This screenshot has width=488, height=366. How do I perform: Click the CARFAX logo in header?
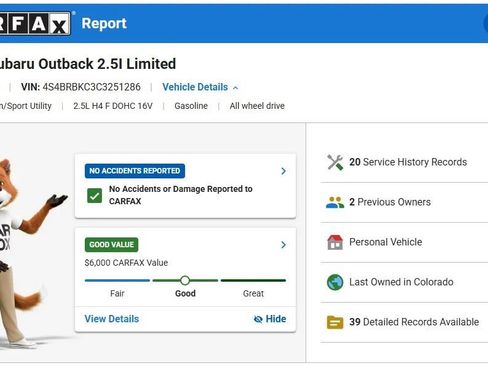35,23
